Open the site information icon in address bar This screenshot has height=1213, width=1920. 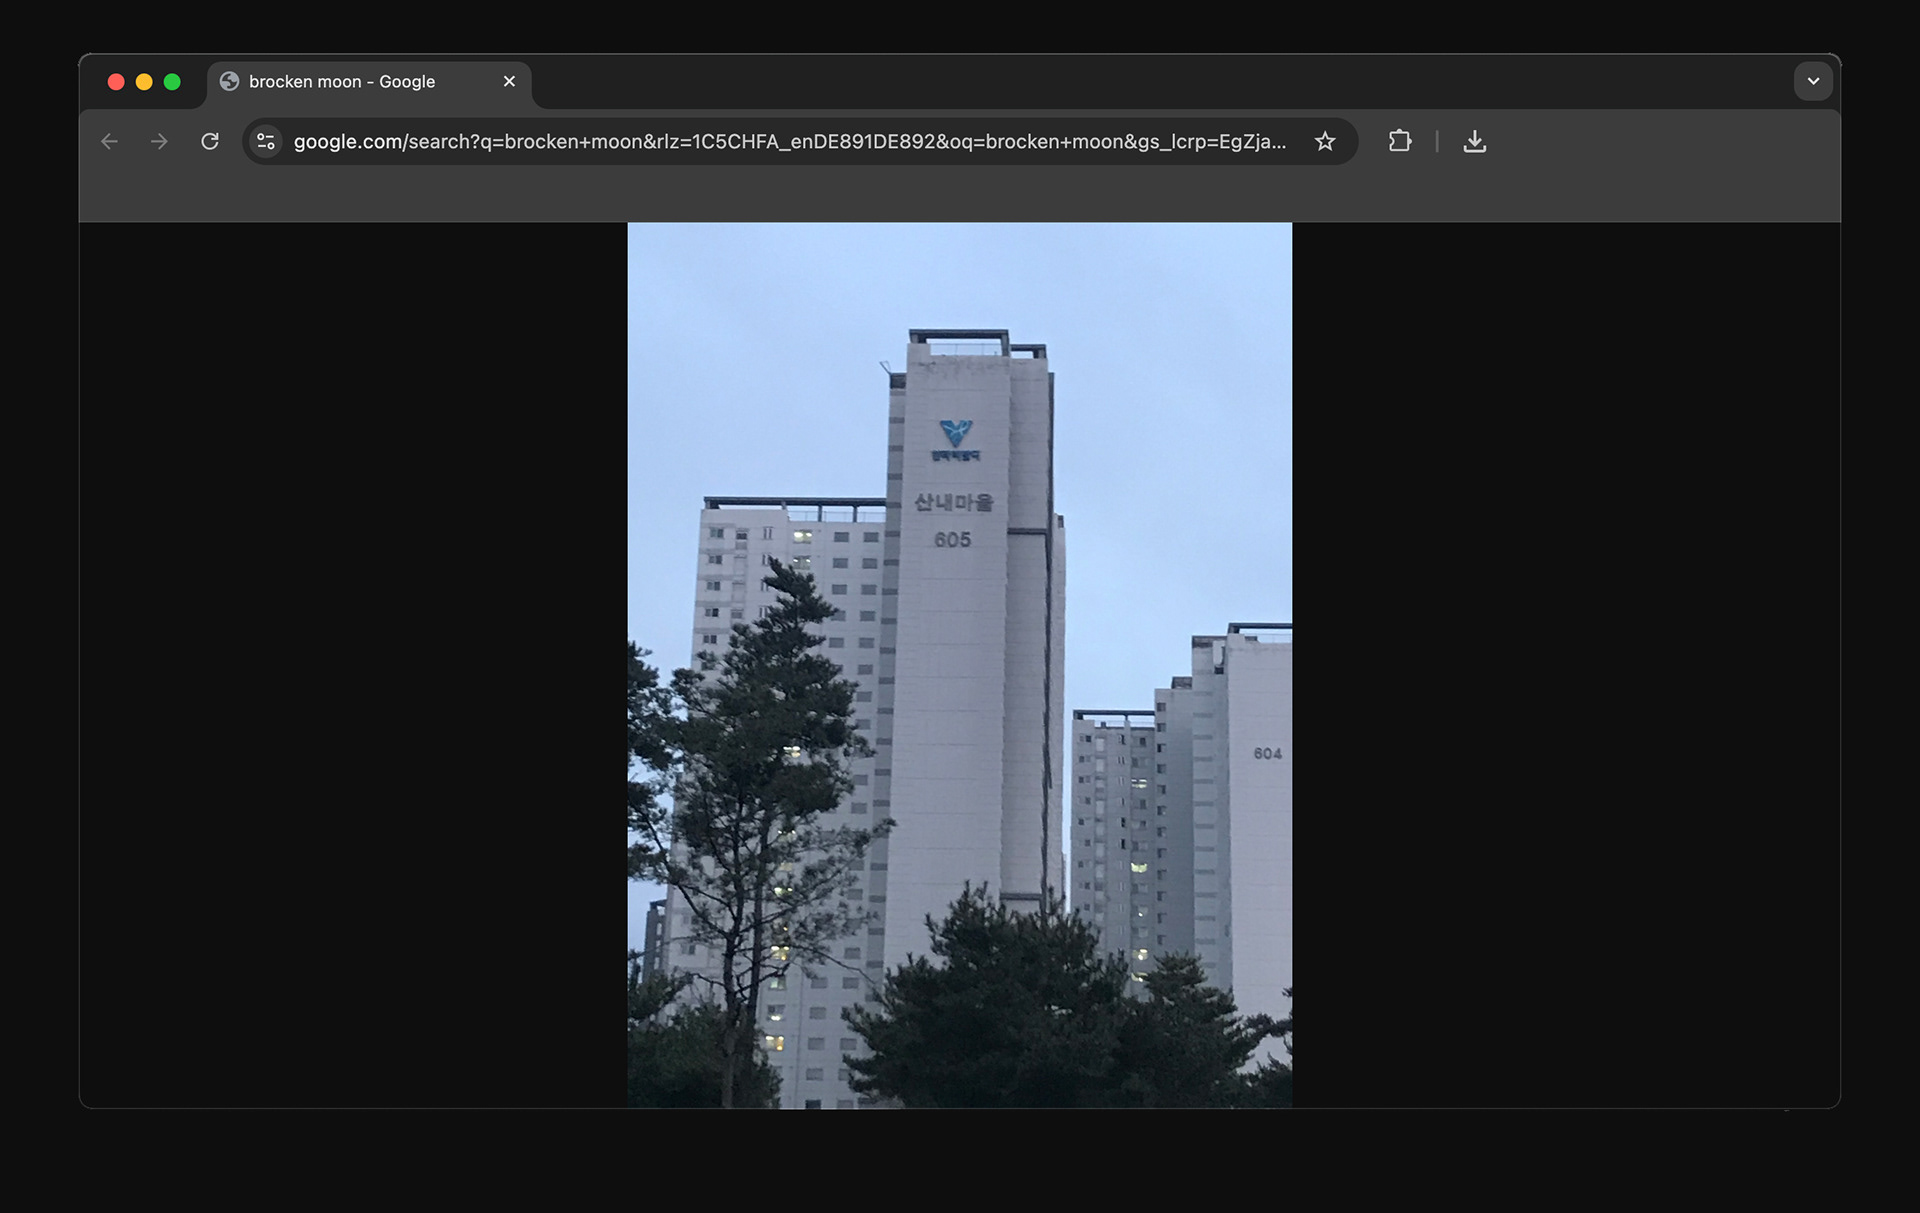click(x=266, y=142)
